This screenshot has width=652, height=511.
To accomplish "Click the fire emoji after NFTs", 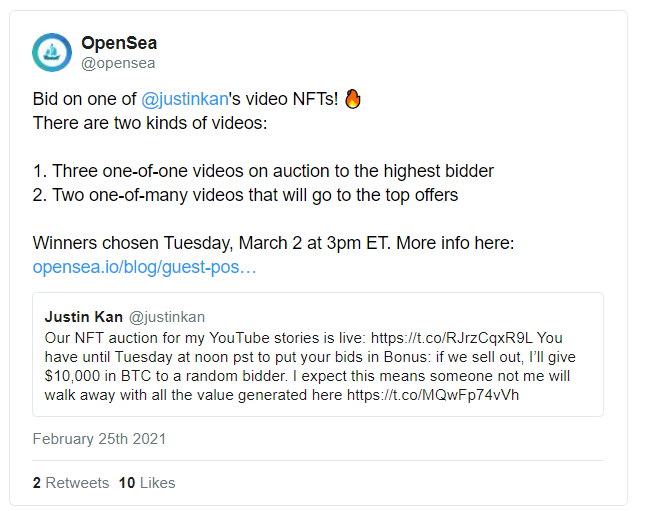I will click(353, 99).
